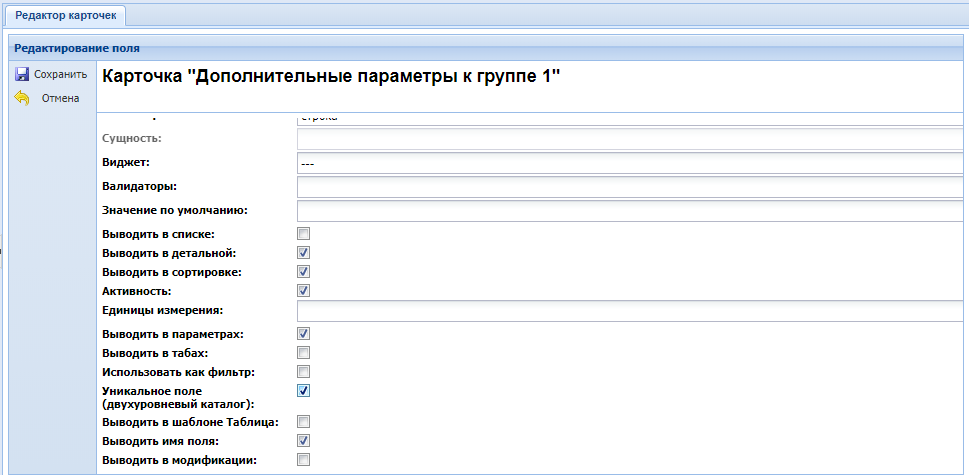Disable the Выводить в параметрах checkbox
Viewport: 969px width, 475px height.
coord(304,333)
